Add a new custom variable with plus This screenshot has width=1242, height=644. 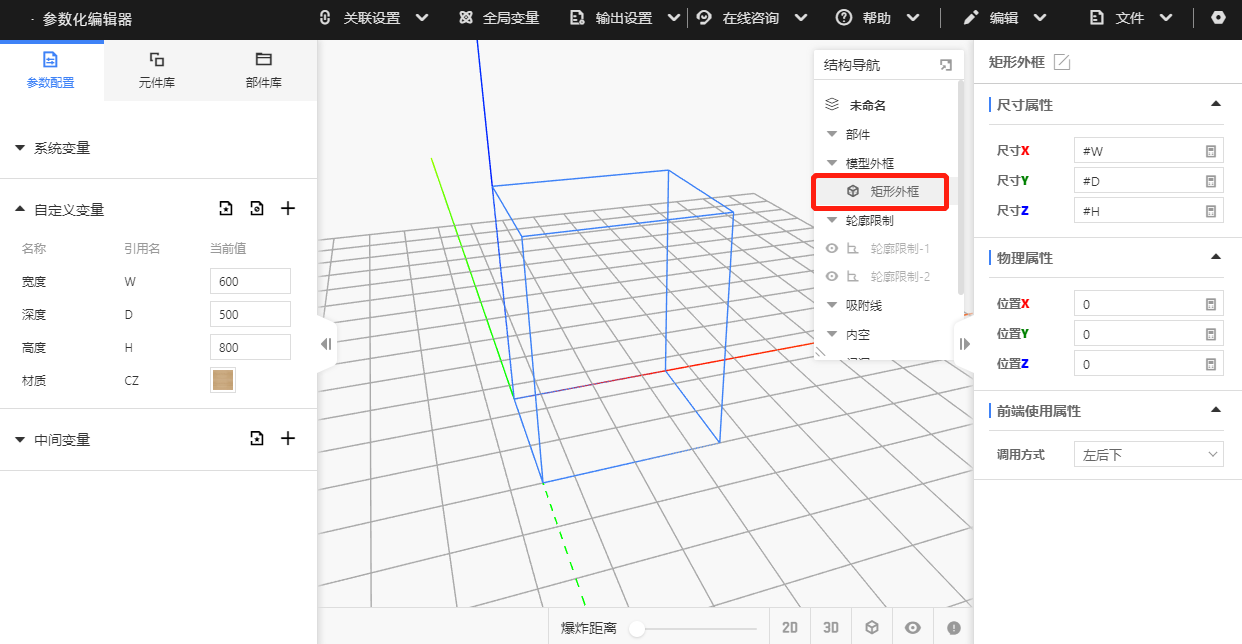click(x=288, y=208)
